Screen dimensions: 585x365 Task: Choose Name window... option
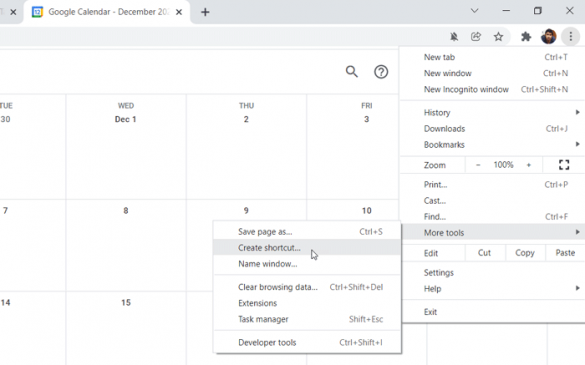tap(307, 263)
